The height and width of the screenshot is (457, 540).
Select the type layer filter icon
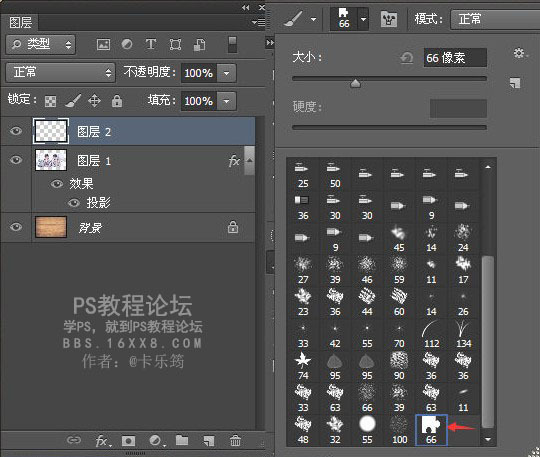coord(151,44)
